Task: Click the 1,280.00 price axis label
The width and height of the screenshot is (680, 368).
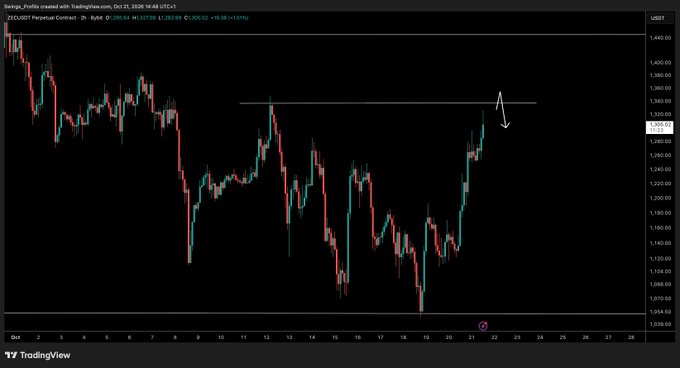Action: pos(660,141)
